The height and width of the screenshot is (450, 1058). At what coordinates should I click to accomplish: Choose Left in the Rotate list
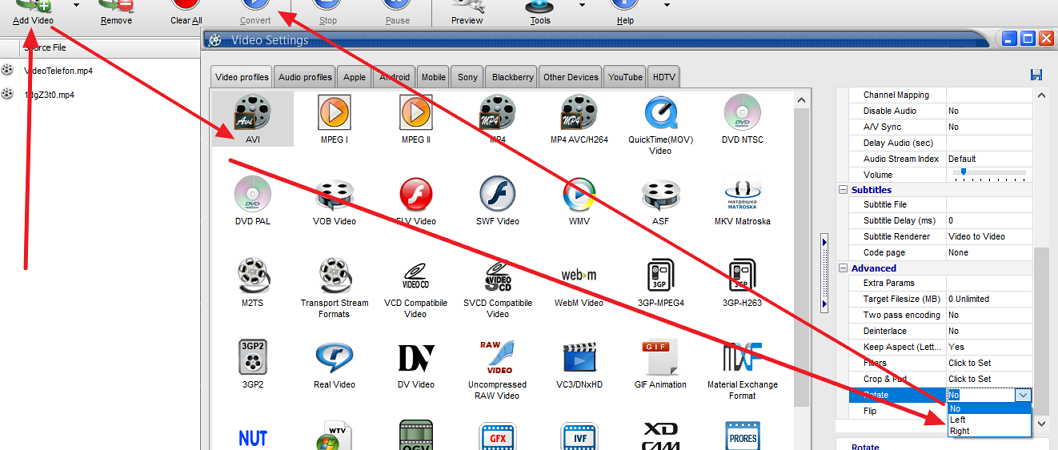tap(989, 420)
